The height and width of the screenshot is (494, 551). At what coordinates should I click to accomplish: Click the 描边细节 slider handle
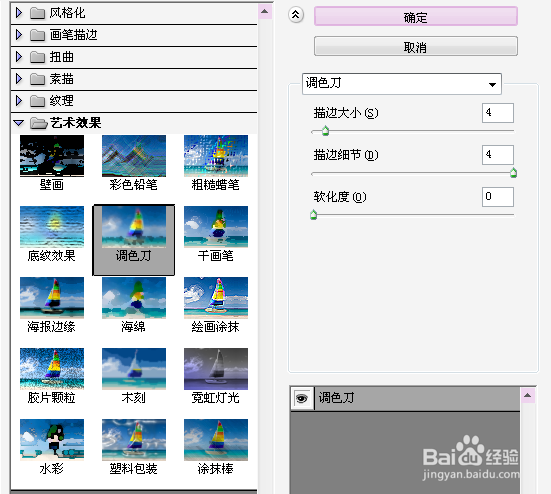click(x=513, y=173)
